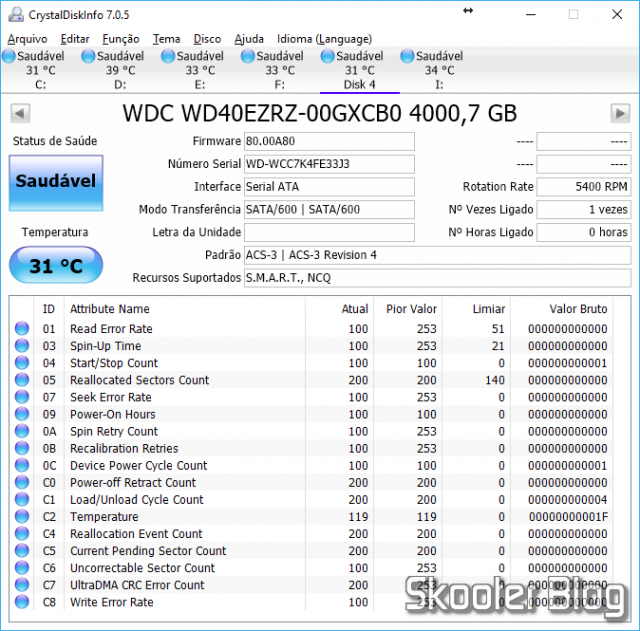The image size is (640, 631).
Task: Select the C: disk tab
Action: pyautogui.click(x=40, y=70)
